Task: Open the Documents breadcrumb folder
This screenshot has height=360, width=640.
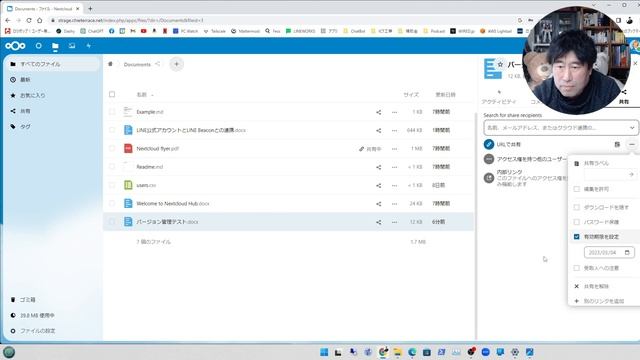Action: pyautogui.click(x=137, y=64)
